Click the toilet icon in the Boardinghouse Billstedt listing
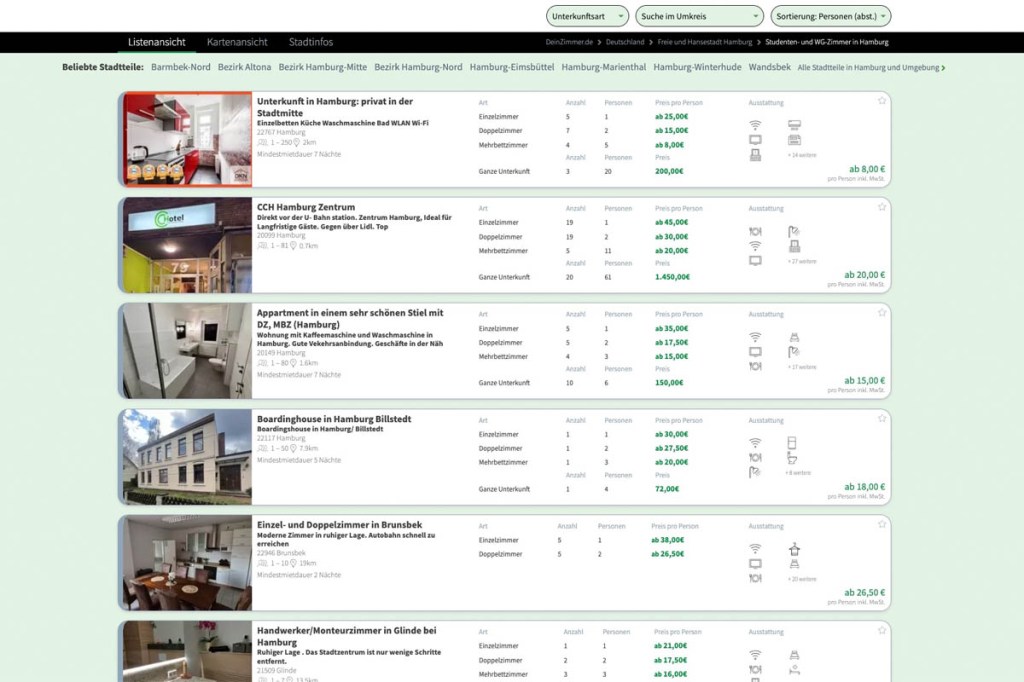The image size is (1024, 682). click(x=792, y=457)
